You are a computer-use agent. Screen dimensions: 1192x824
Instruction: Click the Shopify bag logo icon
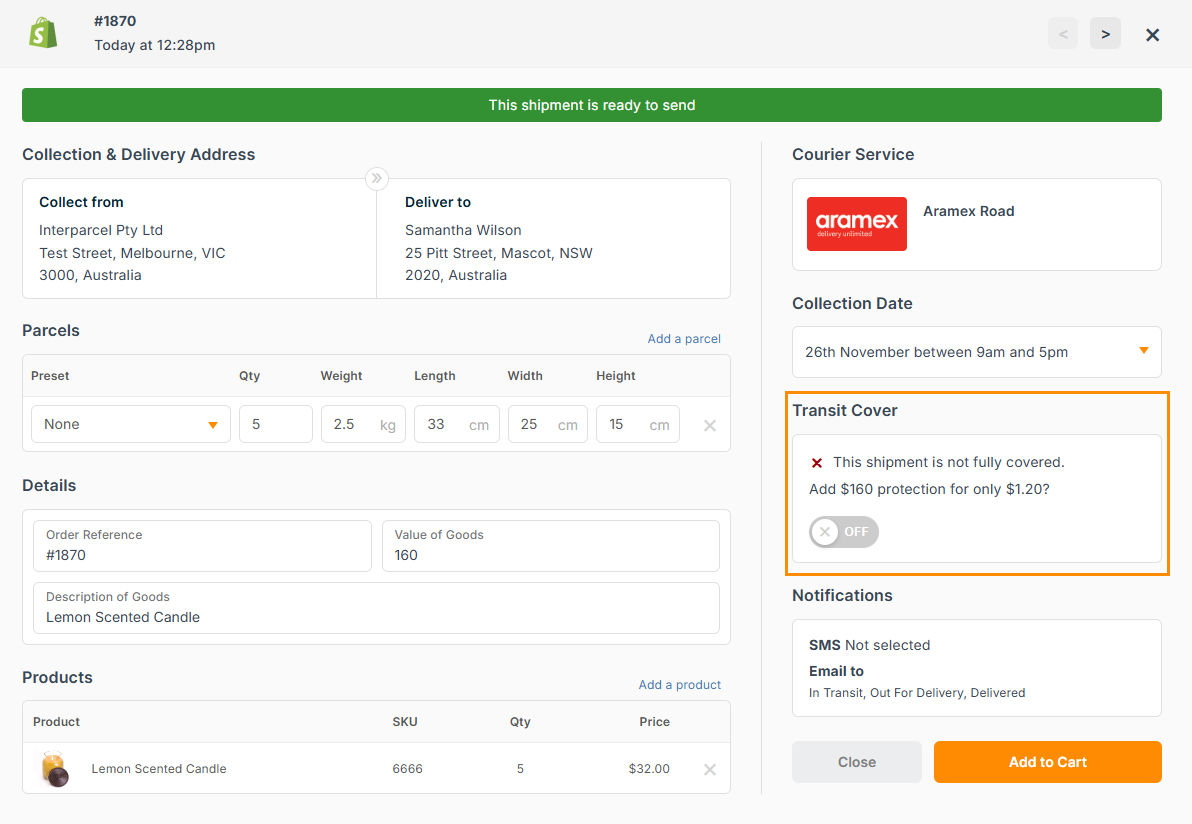tap(43, 33)
